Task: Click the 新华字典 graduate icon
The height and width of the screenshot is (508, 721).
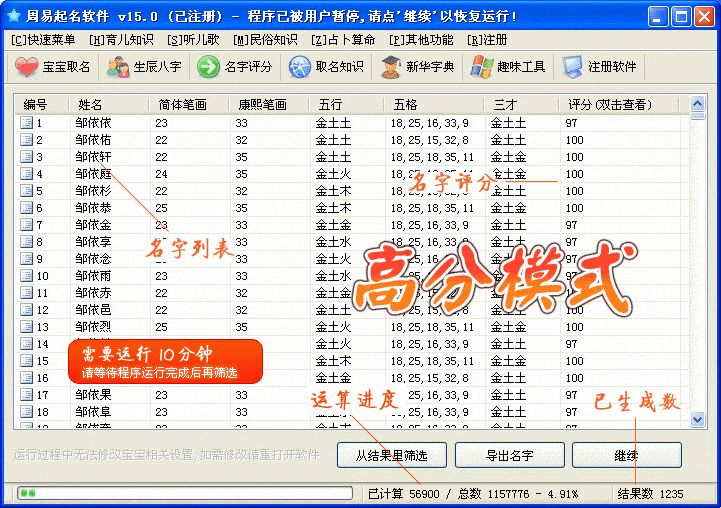Action: pos(390,67)
